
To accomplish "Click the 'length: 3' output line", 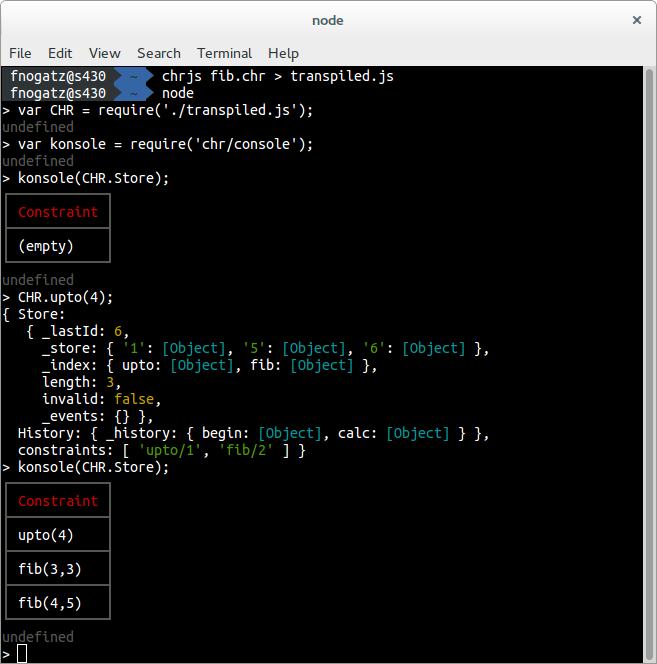I will (82, 382).
